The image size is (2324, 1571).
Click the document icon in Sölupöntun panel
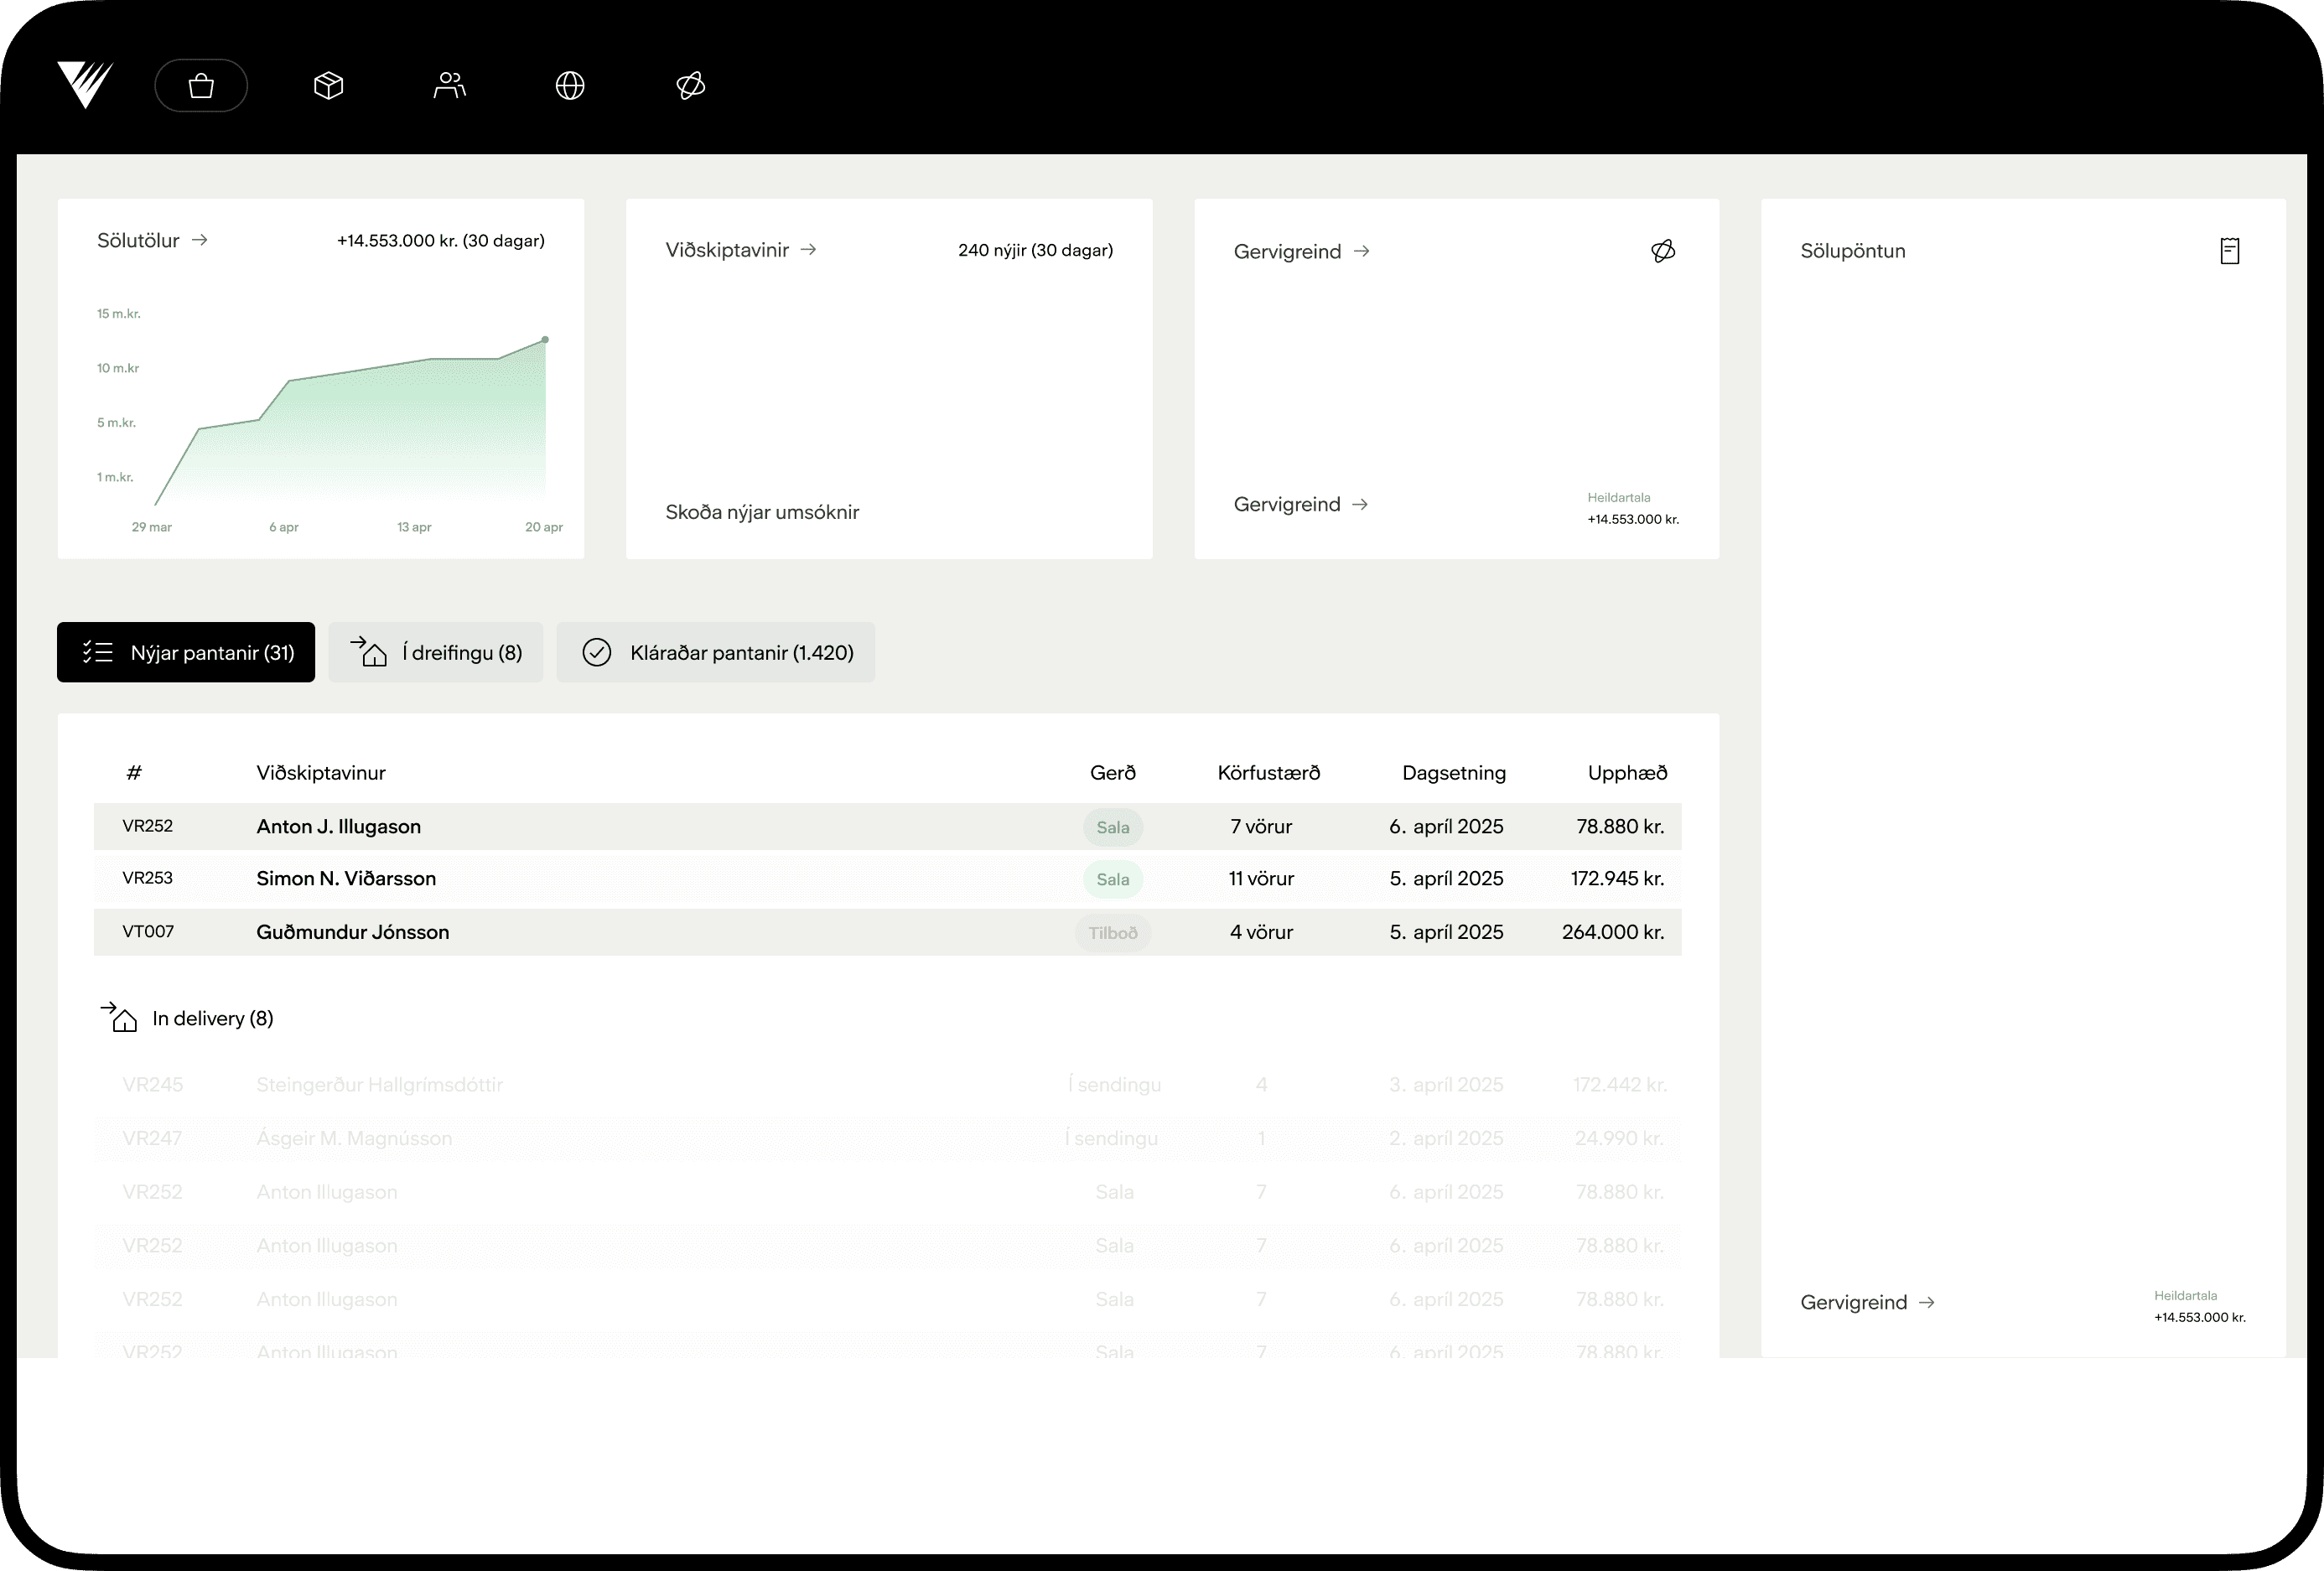[2229, 251]
